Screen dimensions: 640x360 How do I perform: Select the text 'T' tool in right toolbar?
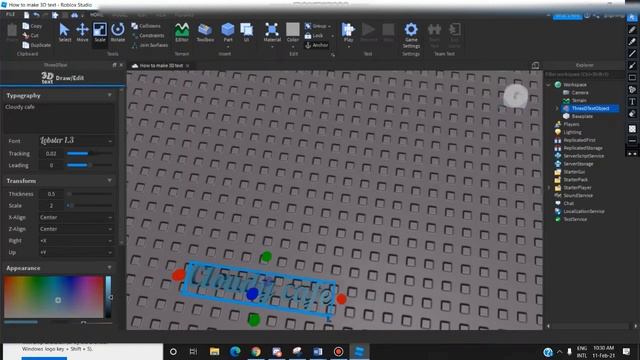coord(632,102)
